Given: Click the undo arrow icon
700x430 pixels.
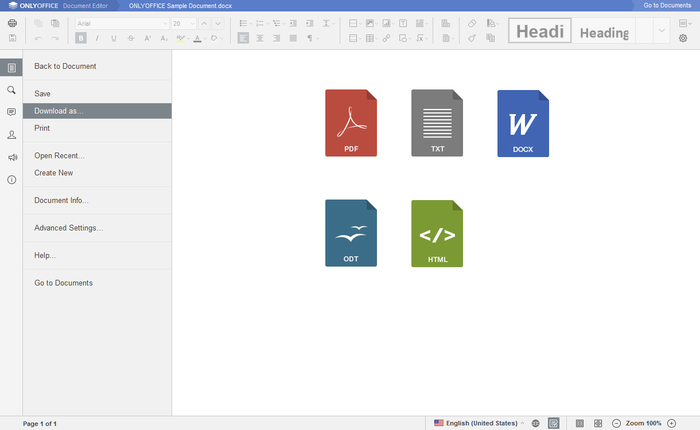Looking at the screenshot, I should coord(38,38).
